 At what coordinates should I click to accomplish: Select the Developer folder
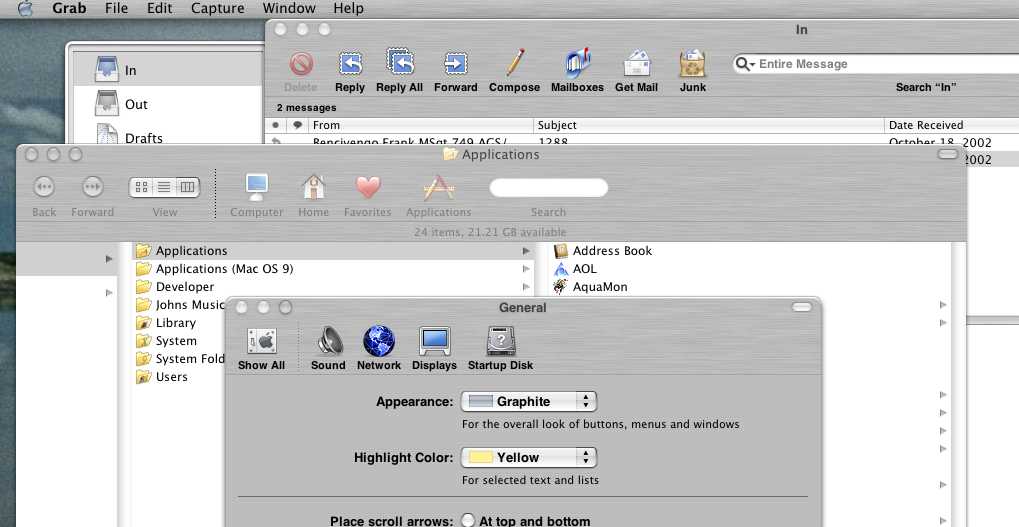175,287
